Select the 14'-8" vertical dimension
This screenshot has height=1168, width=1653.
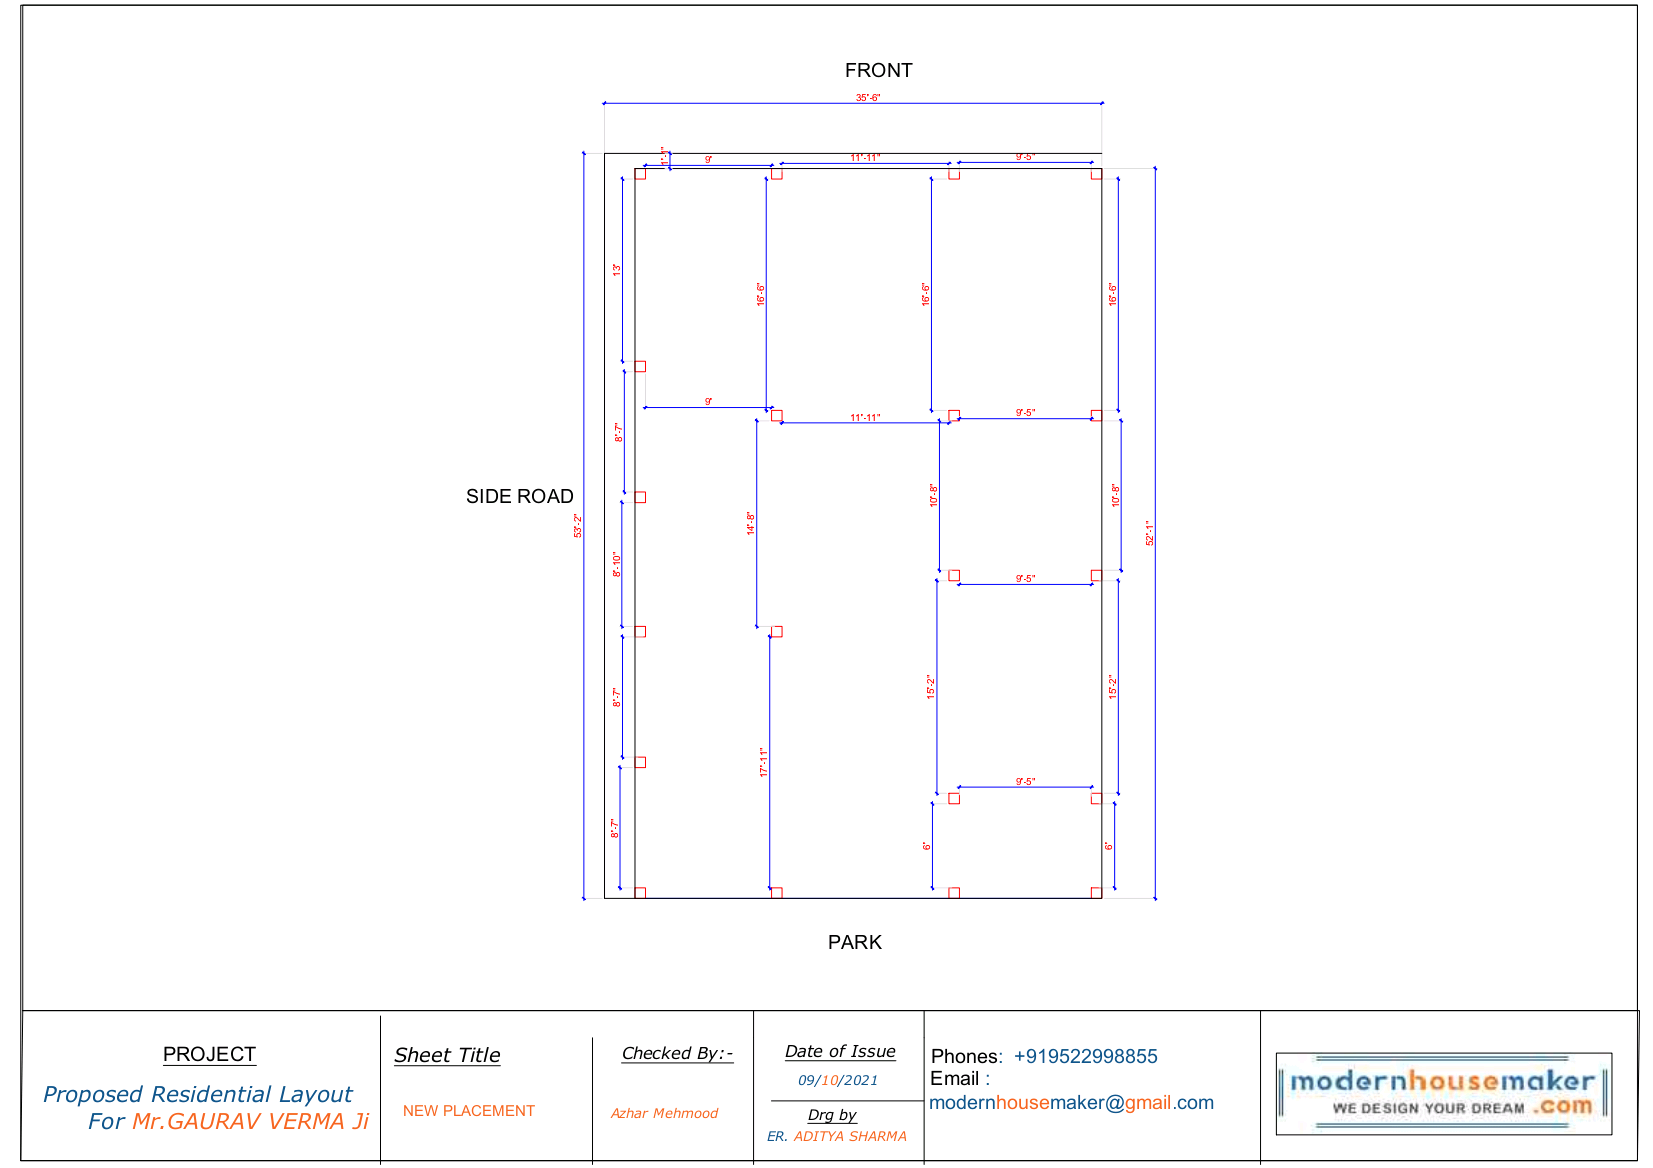[x=750, y=523]
